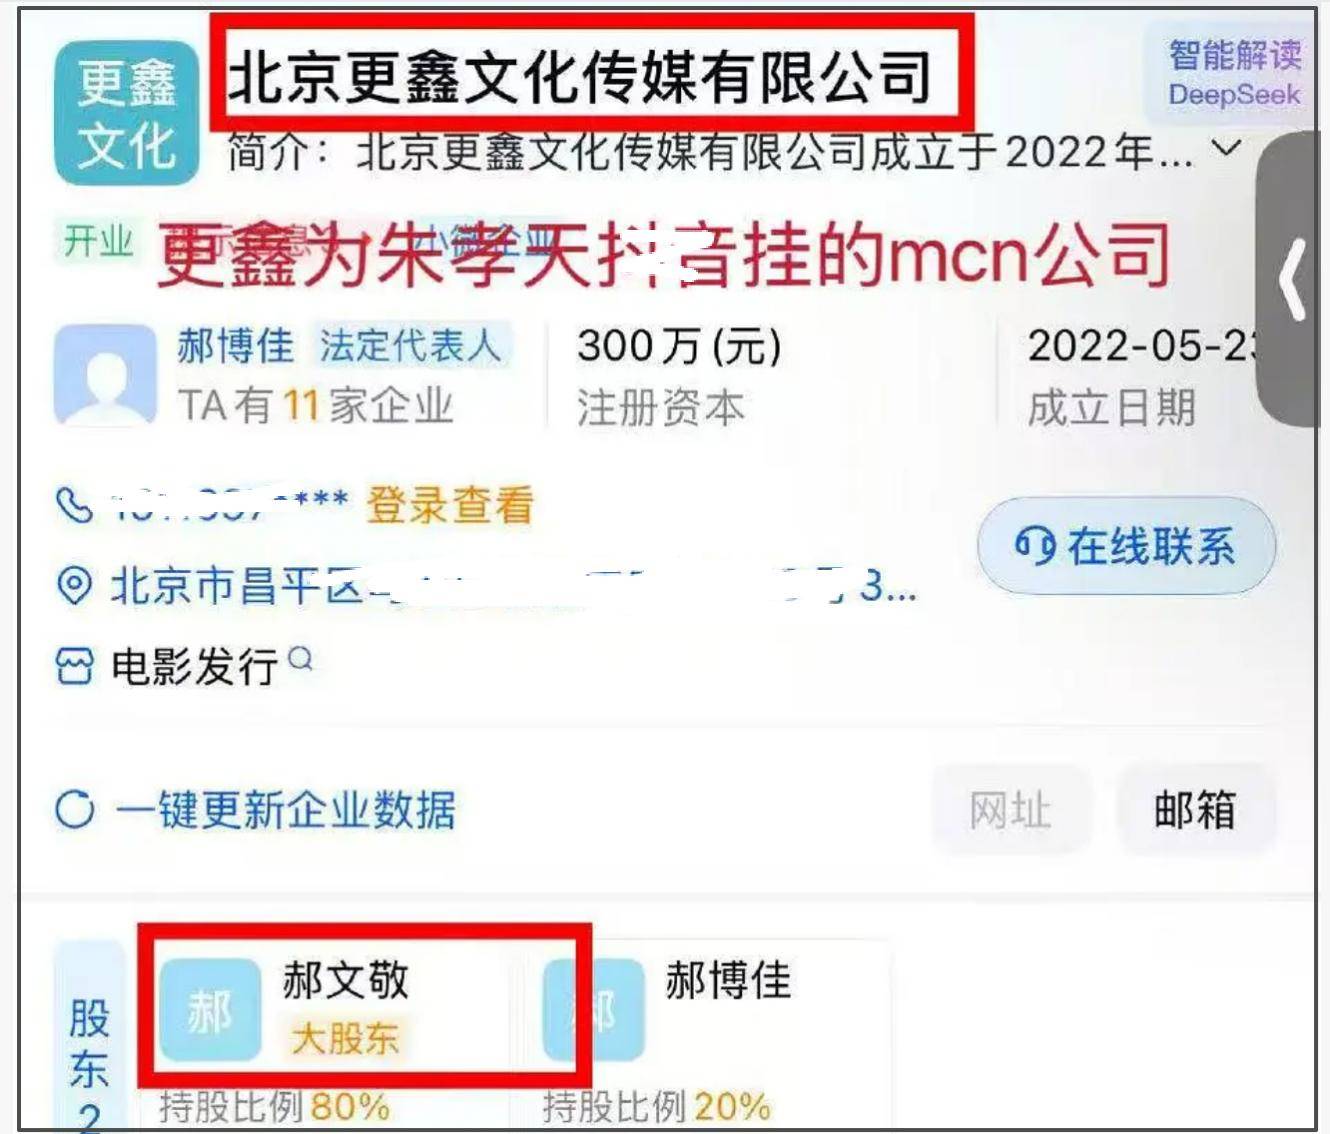The width and height of the screenshot is (1330, 1134).
Task: Click 郝博佳 shareholder avatar icon
Action: click(594, 1010)
